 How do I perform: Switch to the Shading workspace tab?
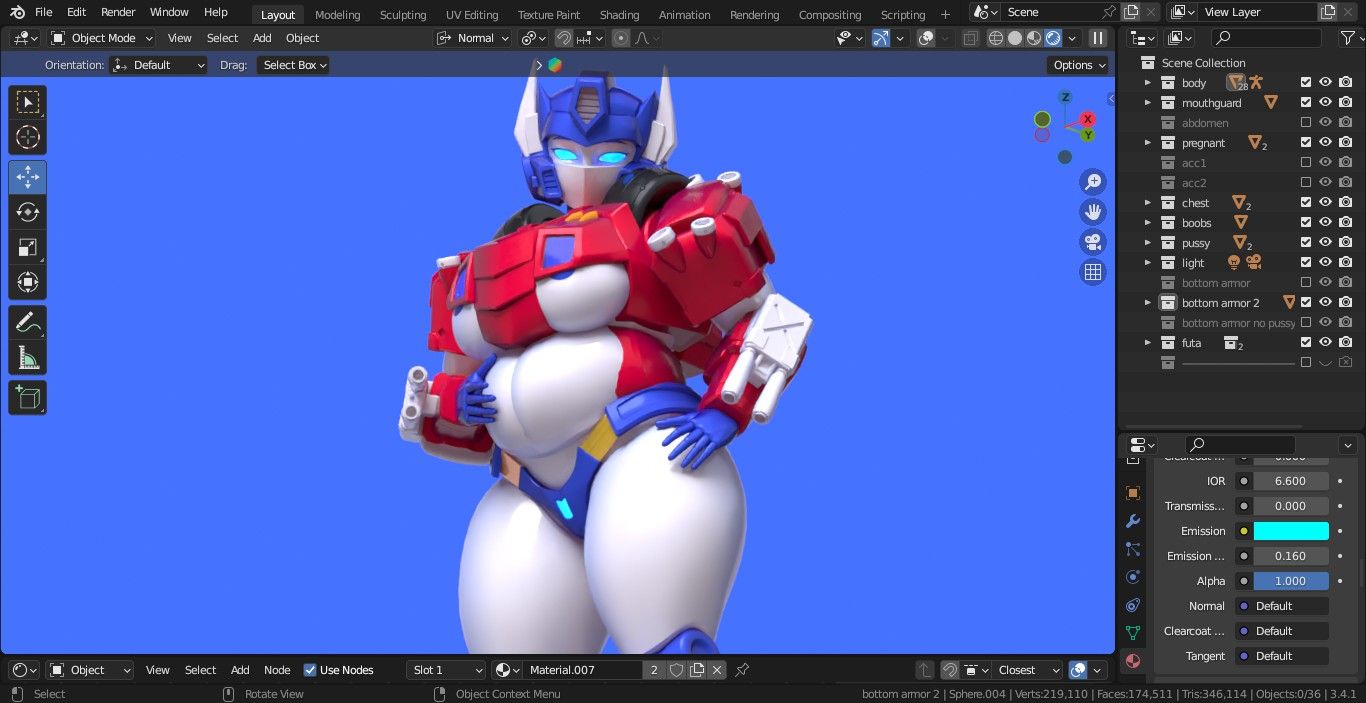click(619, 15)
